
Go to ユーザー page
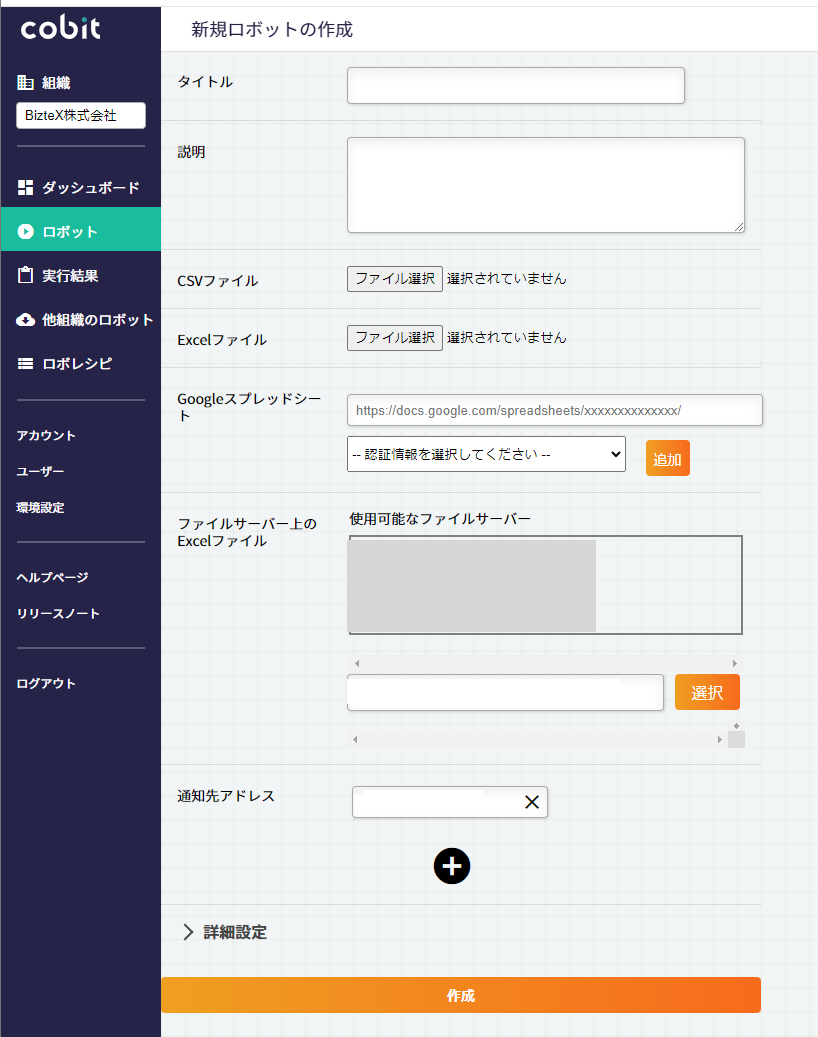[x=40, y=472]
